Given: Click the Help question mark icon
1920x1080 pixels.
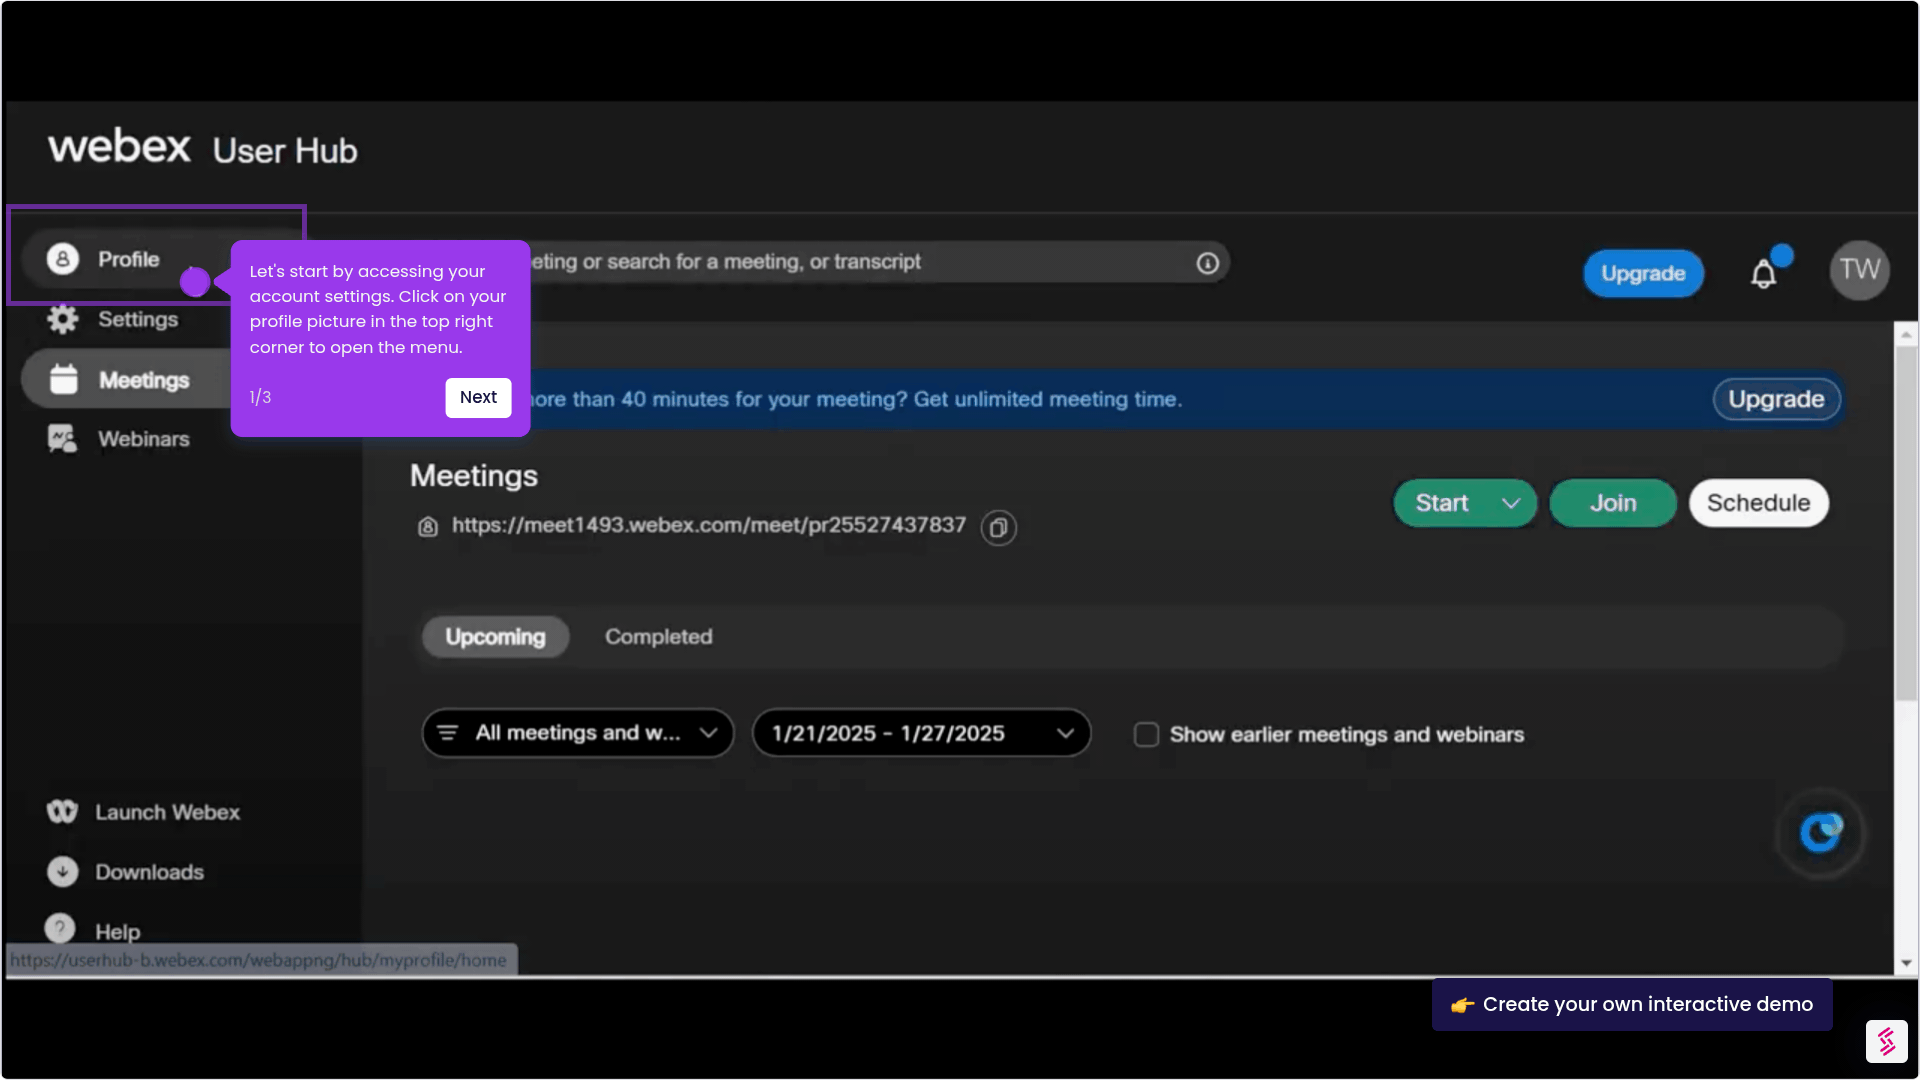Looking at the screenshot, I should [x=60, y=929].
